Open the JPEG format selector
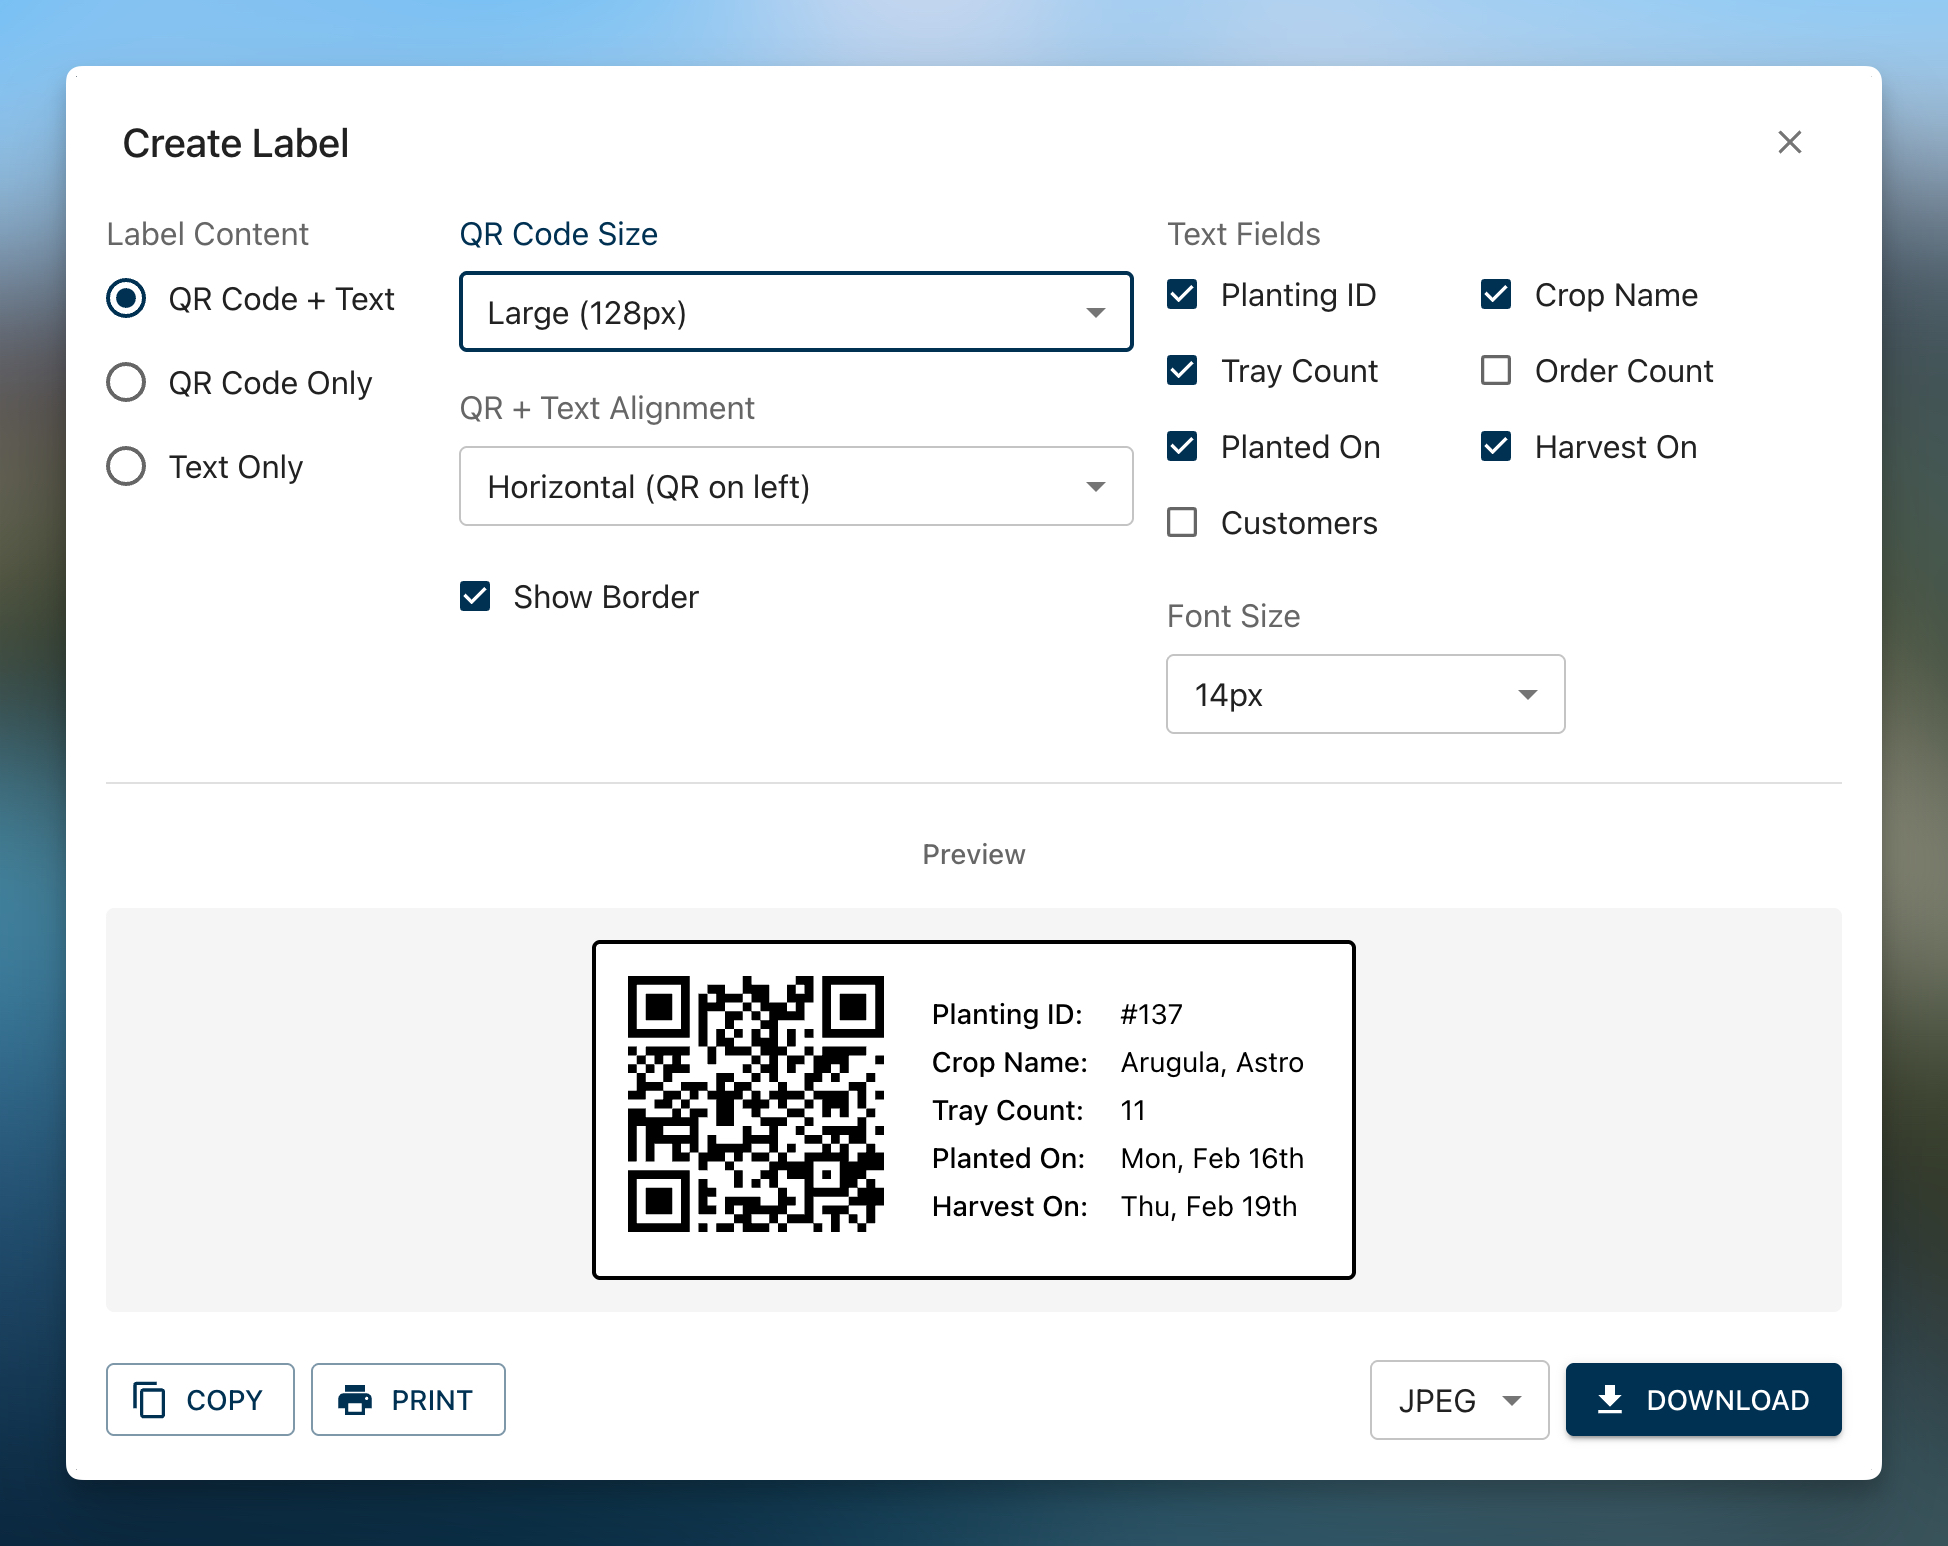This screenshot has width=1948, height=1546. [x=1458, y=1400]
